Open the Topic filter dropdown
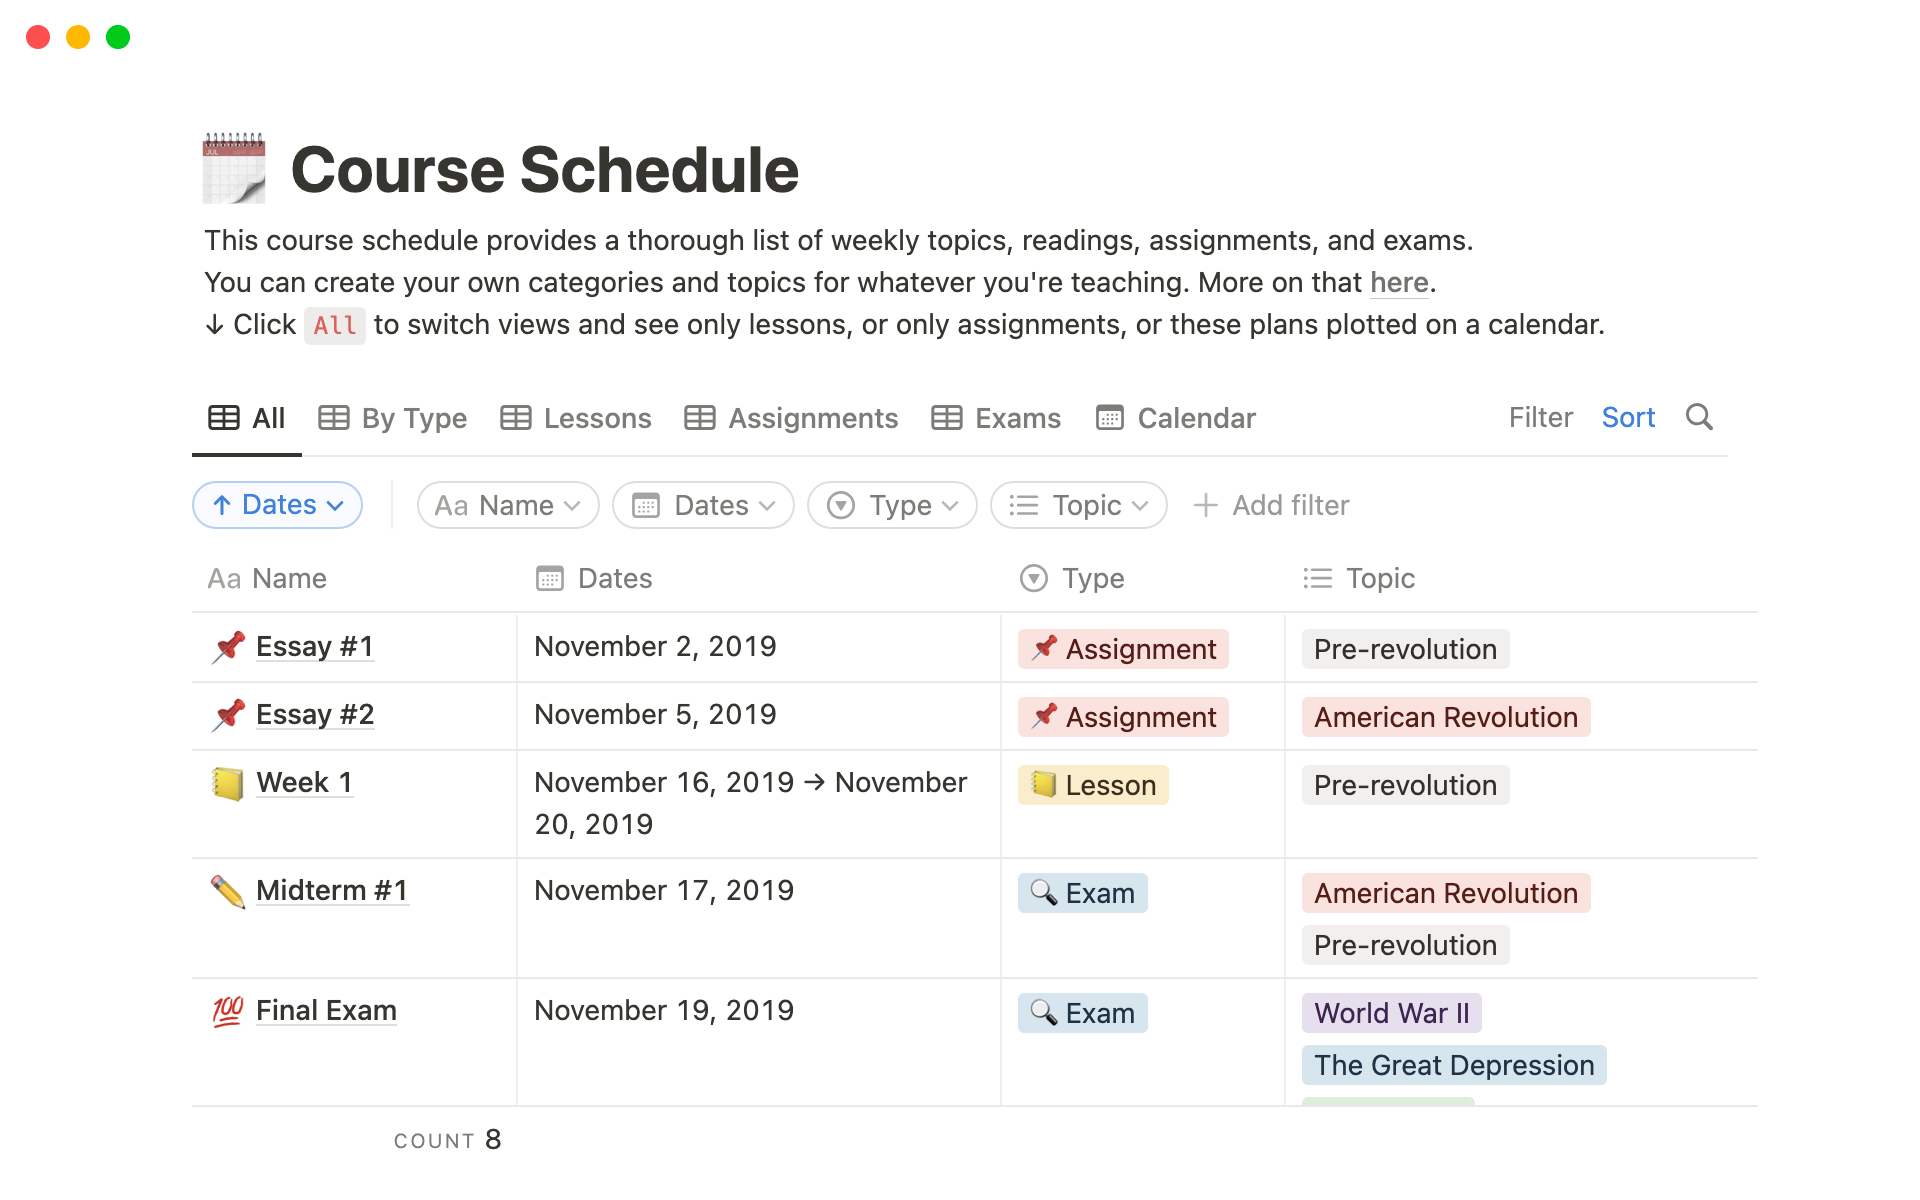The height and width of the screenshot is (1200, 1920). click(x=1078, y=505)
